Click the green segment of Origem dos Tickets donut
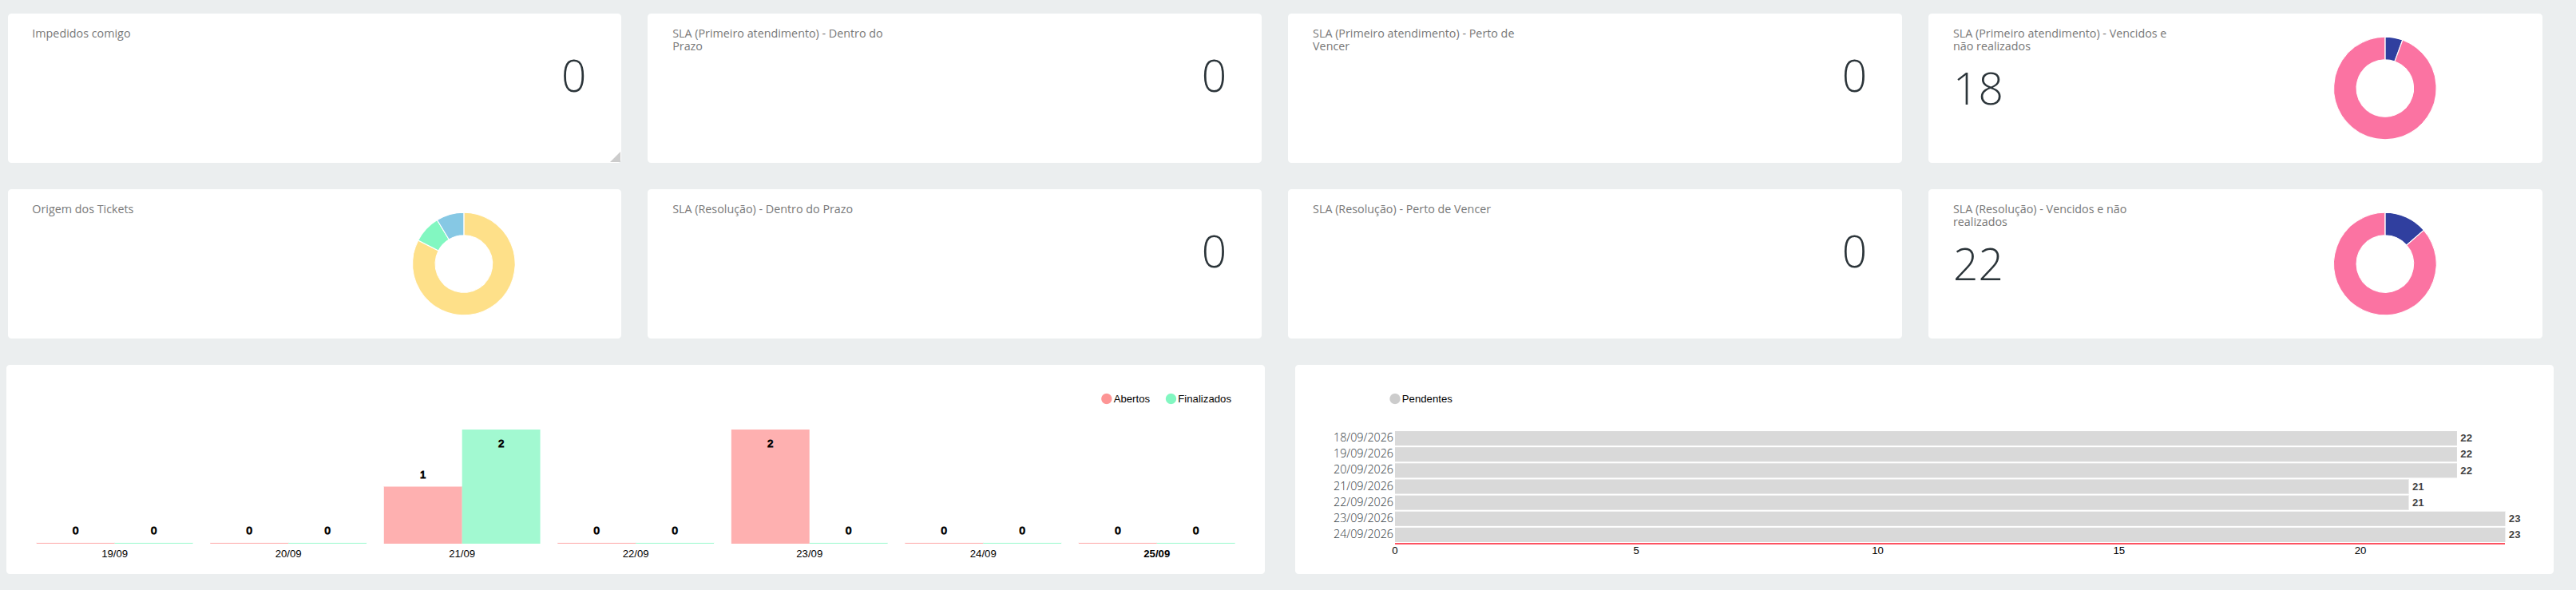 [432, 235]
